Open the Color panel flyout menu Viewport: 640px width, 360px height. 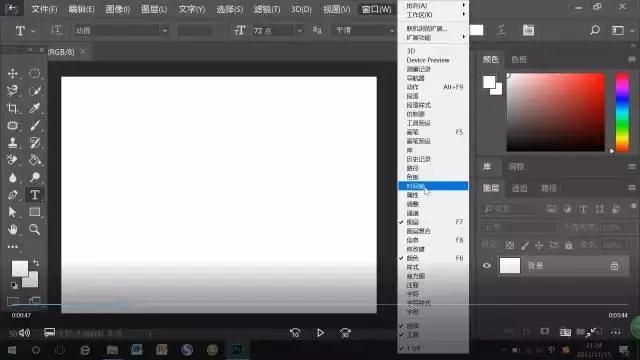pos(632,60)
